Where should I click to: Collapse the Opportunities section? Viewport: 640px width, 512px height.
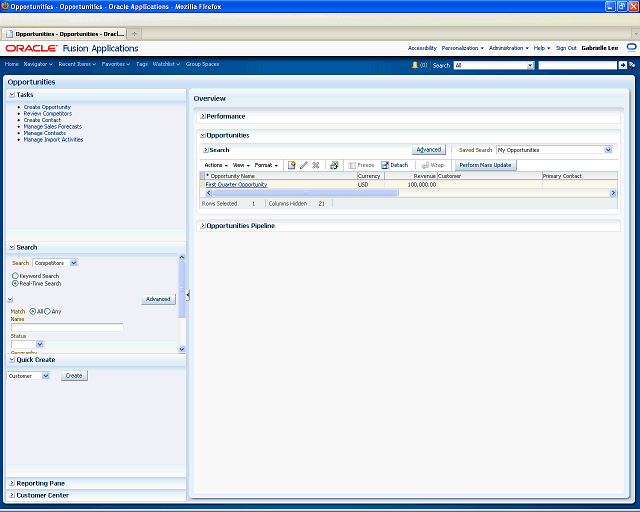202,135
